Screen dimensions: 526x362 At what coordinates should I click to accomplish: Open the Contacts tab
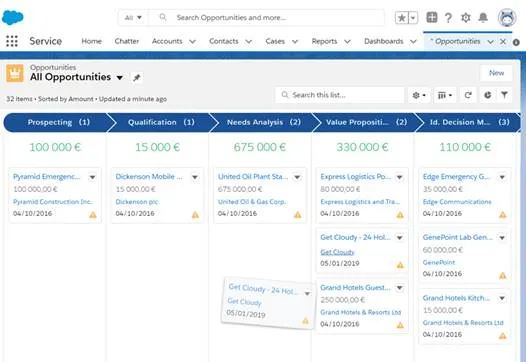coord(224,41)
